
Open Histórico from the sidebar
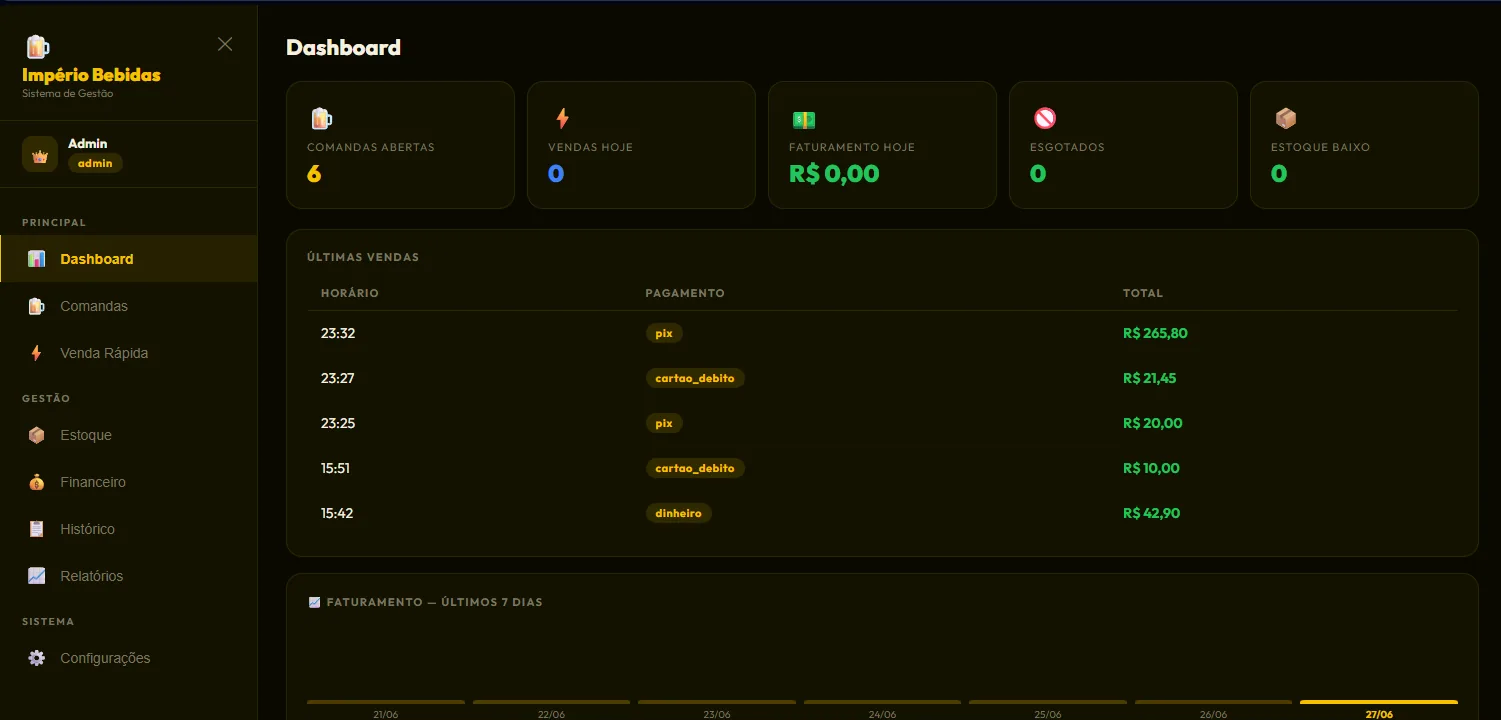129,529
